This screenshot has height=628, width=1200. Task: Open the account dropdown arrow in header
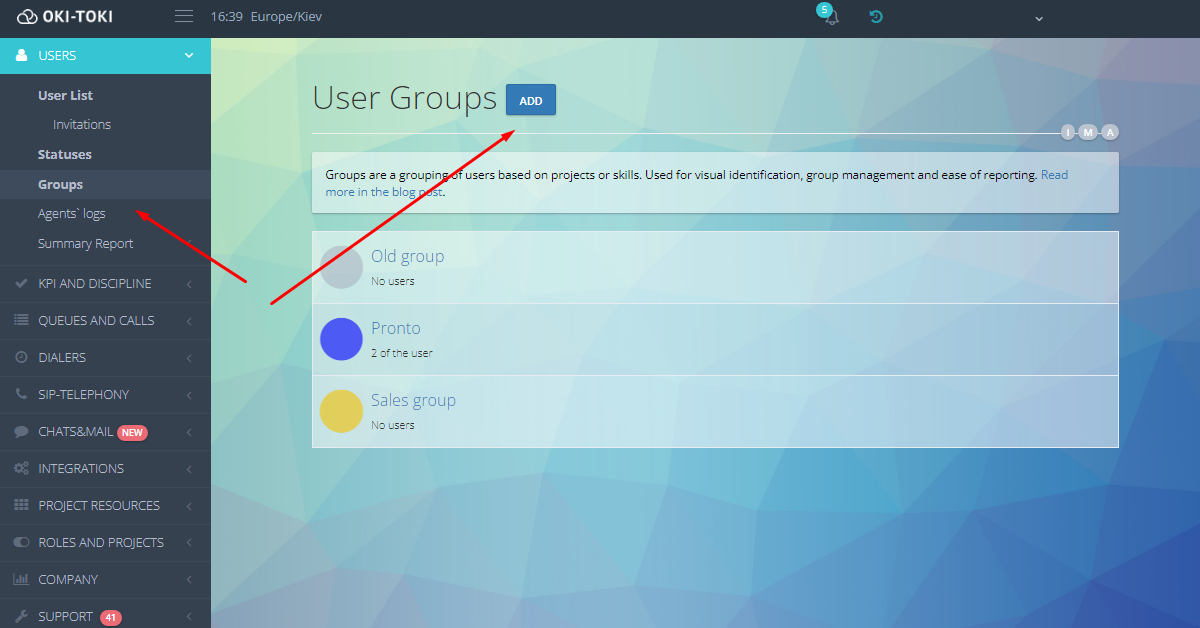click(1038, 18)
